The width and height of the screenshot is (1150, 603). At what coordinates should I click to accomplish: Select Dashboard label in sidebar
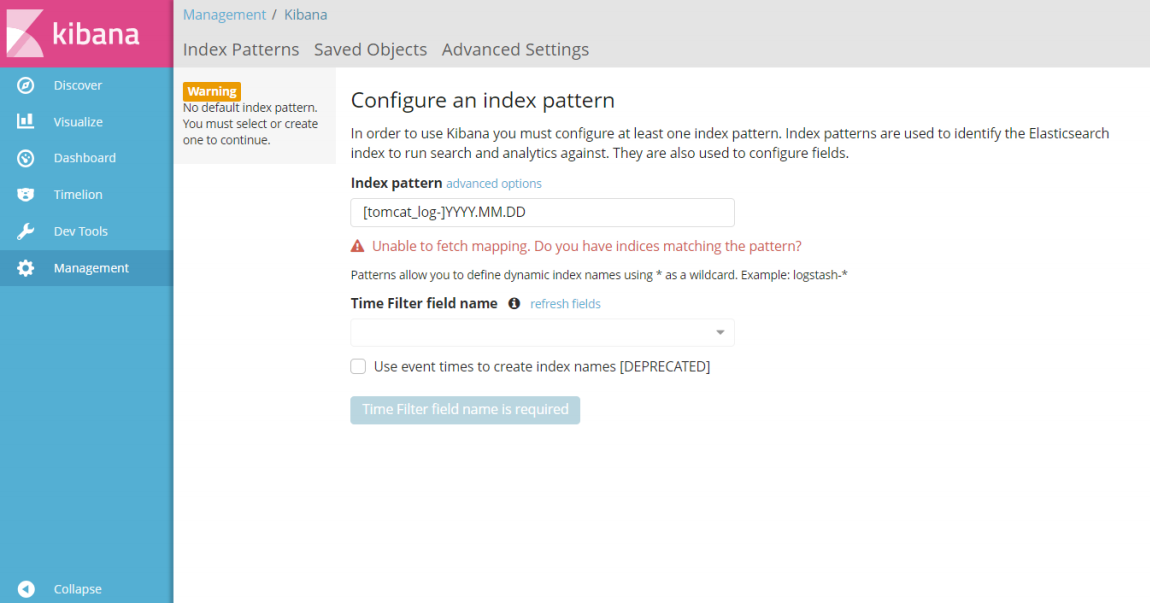coord(84,158)
